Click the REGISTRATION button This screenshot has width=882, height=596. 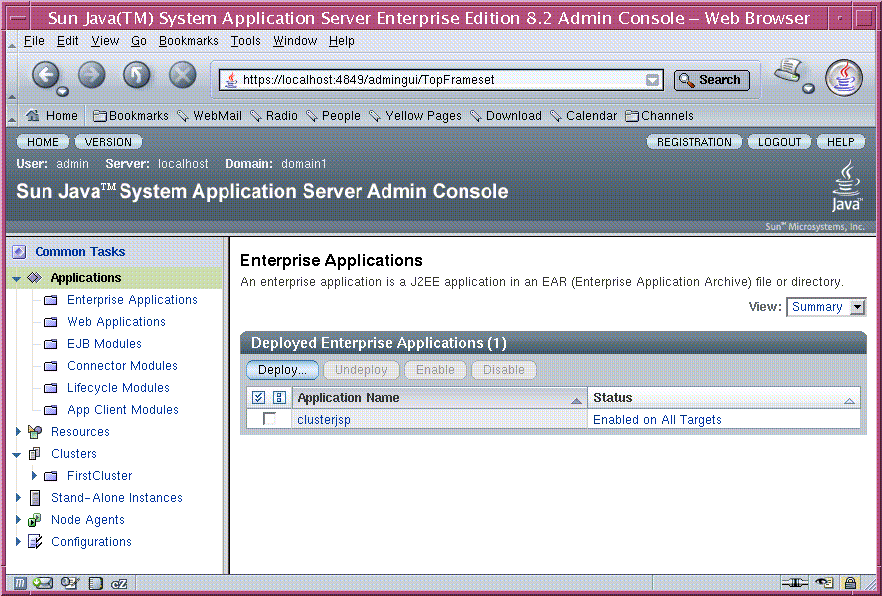tap(694, 142)
